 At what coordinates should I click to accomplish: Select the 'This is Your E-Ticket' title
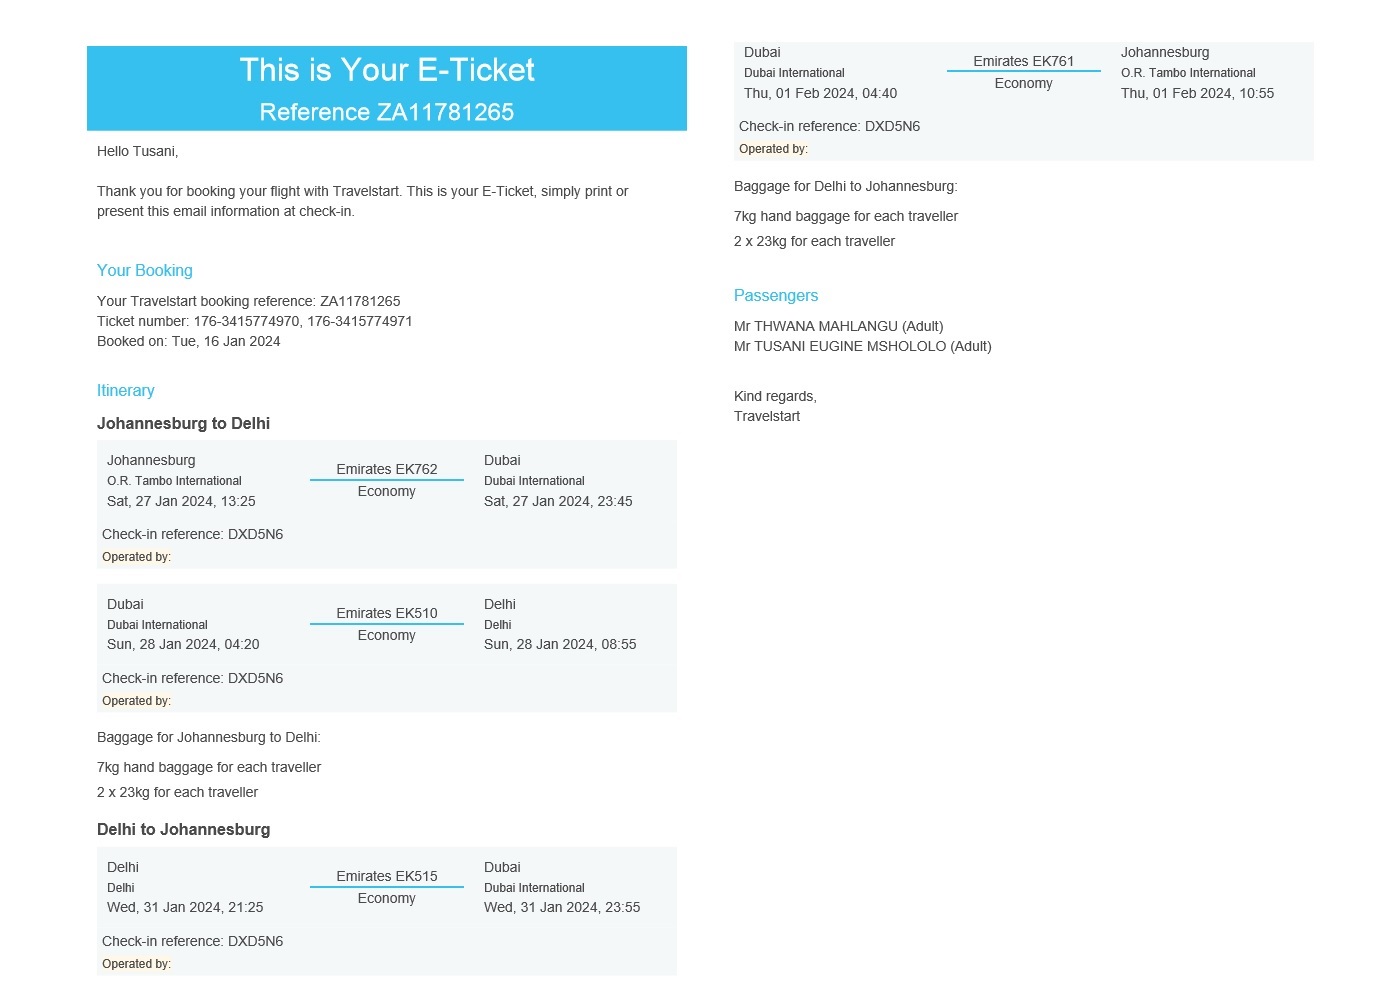pyautogui.click(x=387, y=70)
